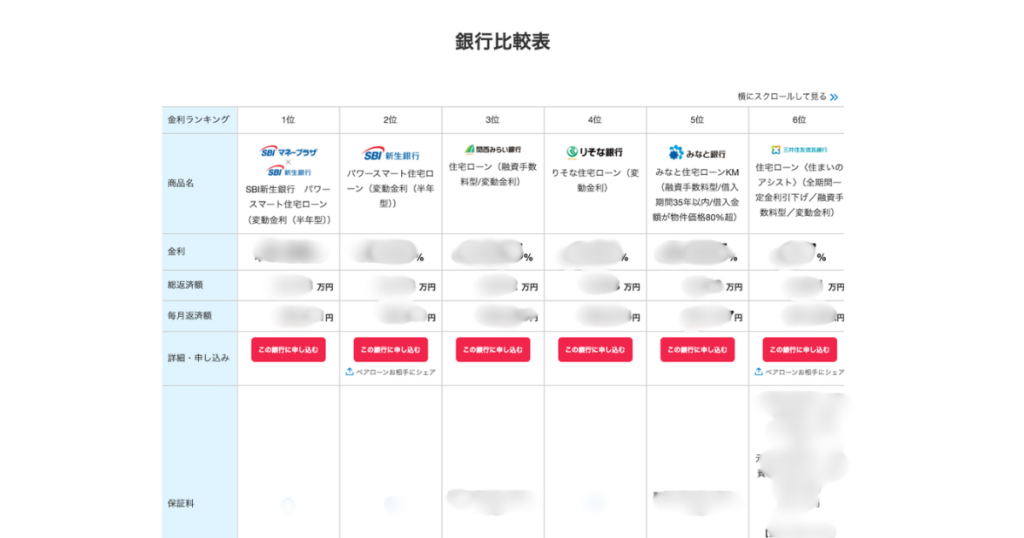Click the 1位 ranking cell

288,120
